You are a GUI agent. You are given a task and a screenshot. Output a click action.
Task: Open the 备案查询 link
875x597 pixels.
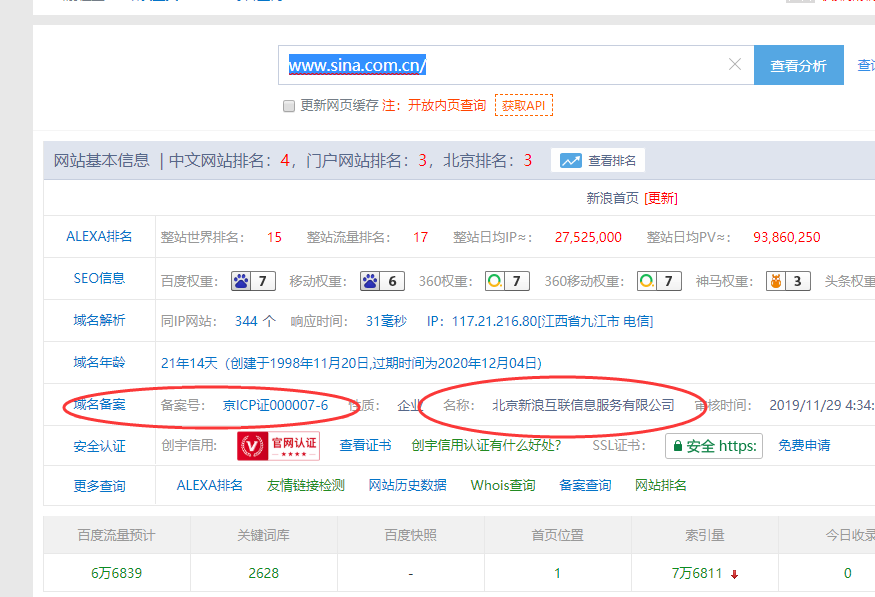[x=585, y=485]
